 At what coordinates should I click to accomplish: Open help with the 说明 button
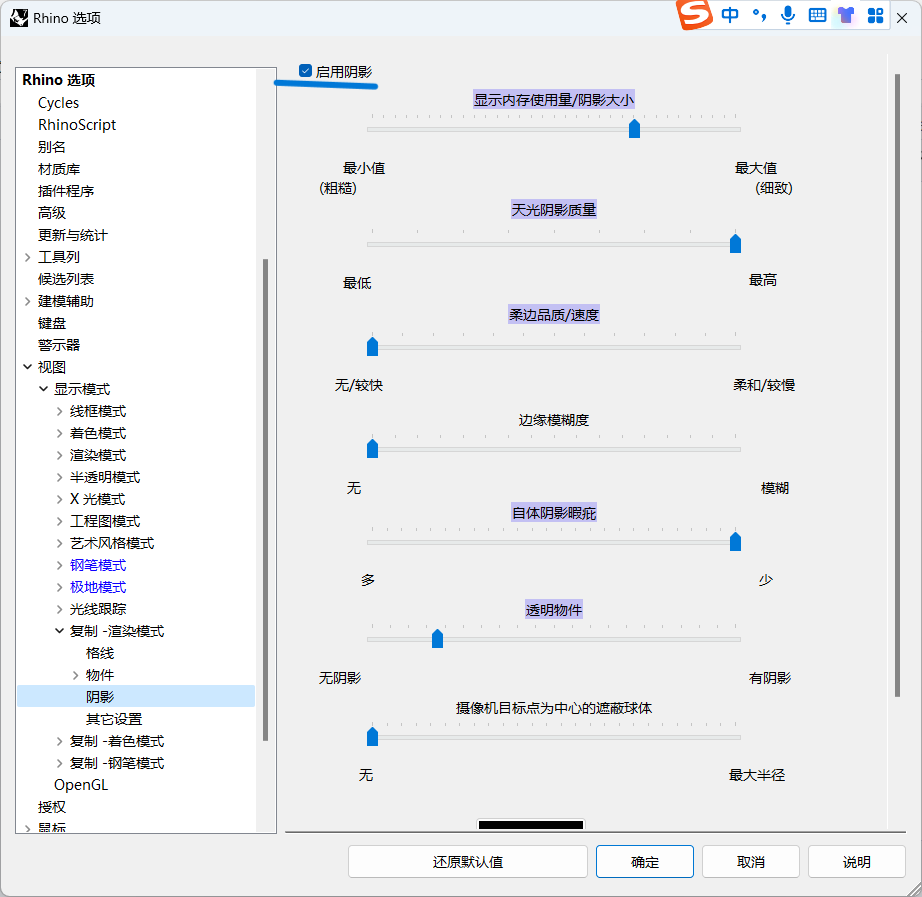[x=856, y=862]
